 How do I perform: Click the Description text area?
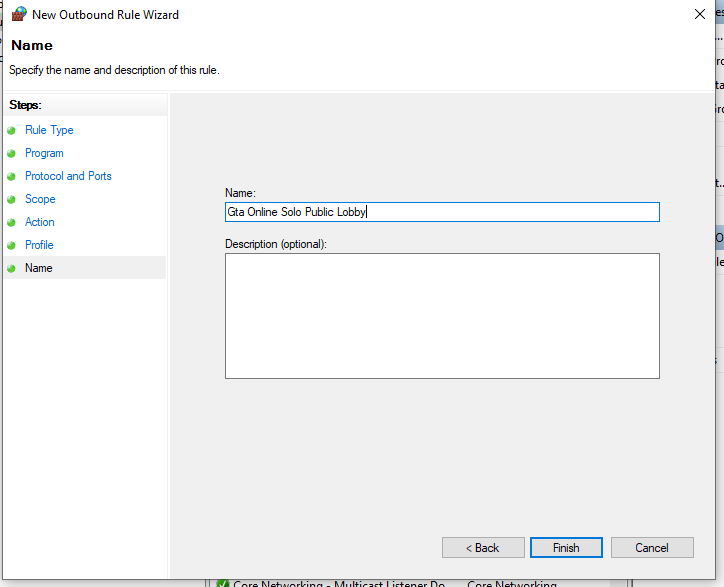click(442, 316)
